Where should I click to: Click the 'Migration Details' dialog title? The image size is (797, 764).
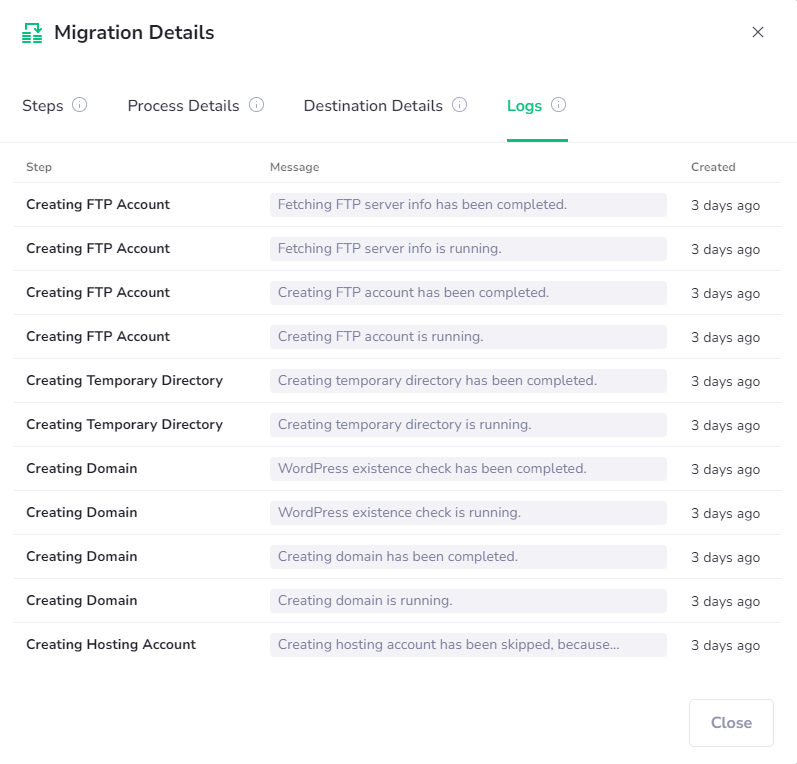pyautogui.click(x=134, y=33)
